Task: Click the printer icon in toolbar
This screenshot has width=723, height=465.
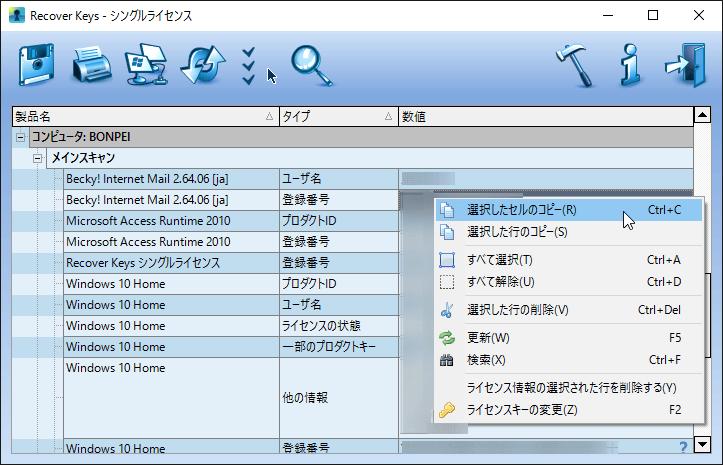Action: (x=92, y=65)
